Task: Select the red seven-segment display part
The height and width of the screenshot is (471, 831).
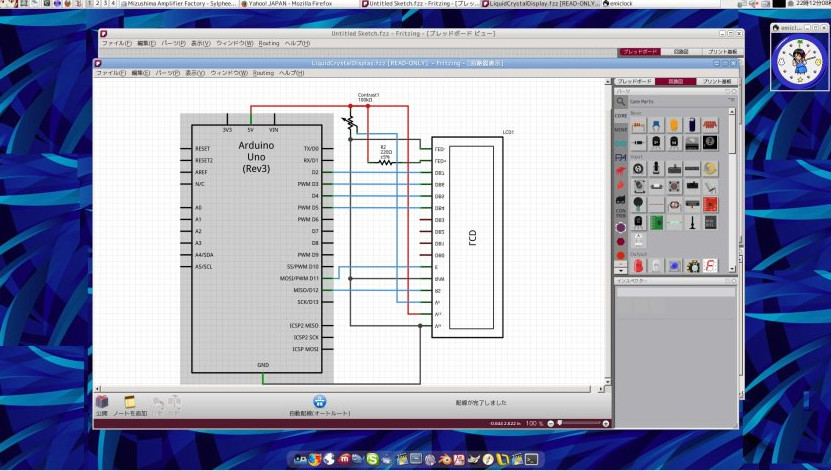Action: coord(710,265)
